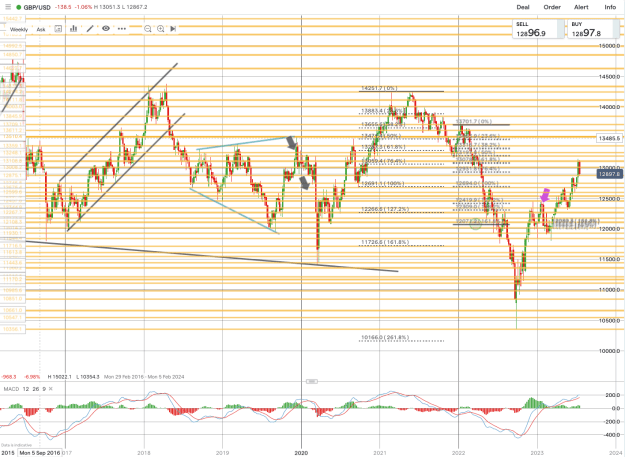Click the 15442.7 level label at left

13,19
